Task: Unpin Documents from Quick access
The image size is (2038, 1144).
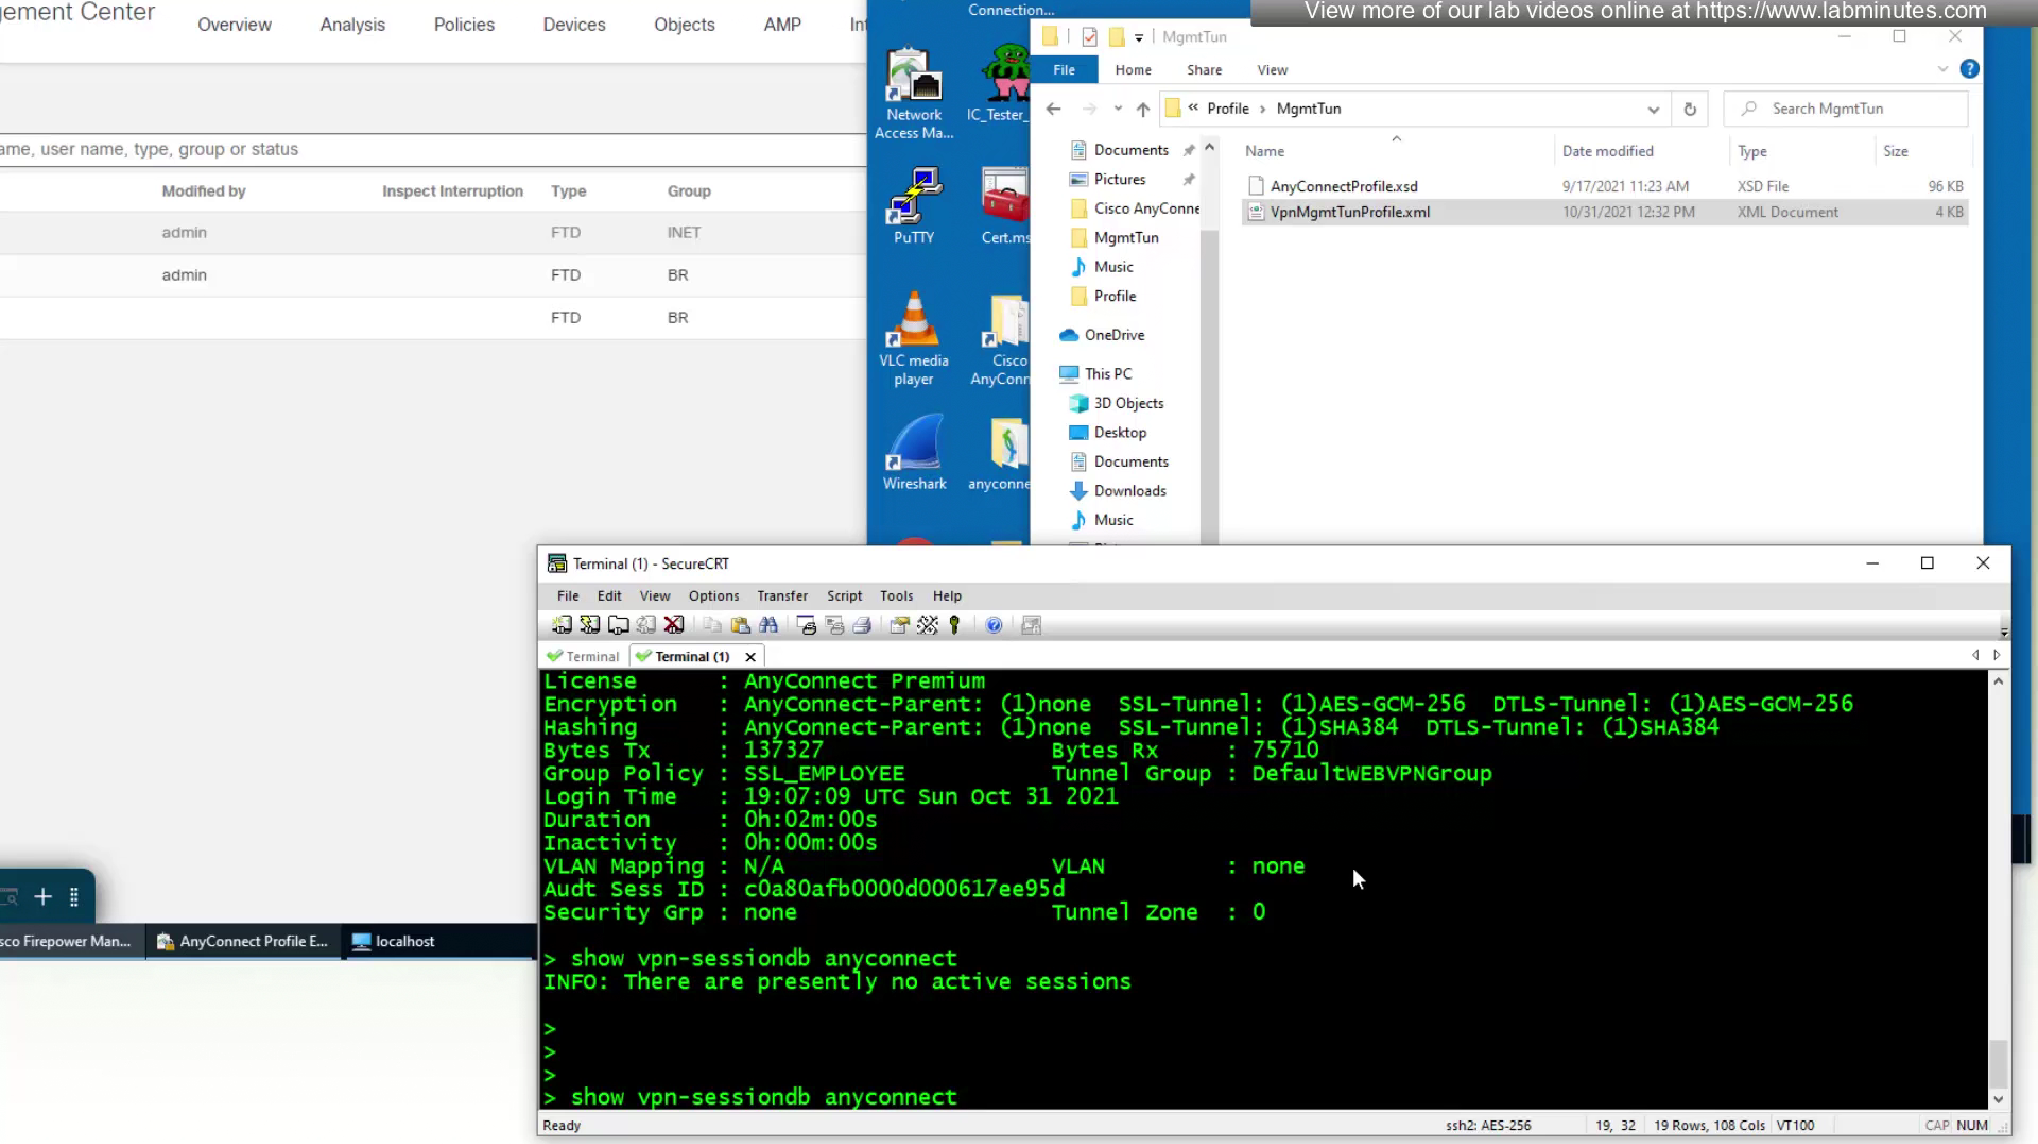Action: point(1189,150)
